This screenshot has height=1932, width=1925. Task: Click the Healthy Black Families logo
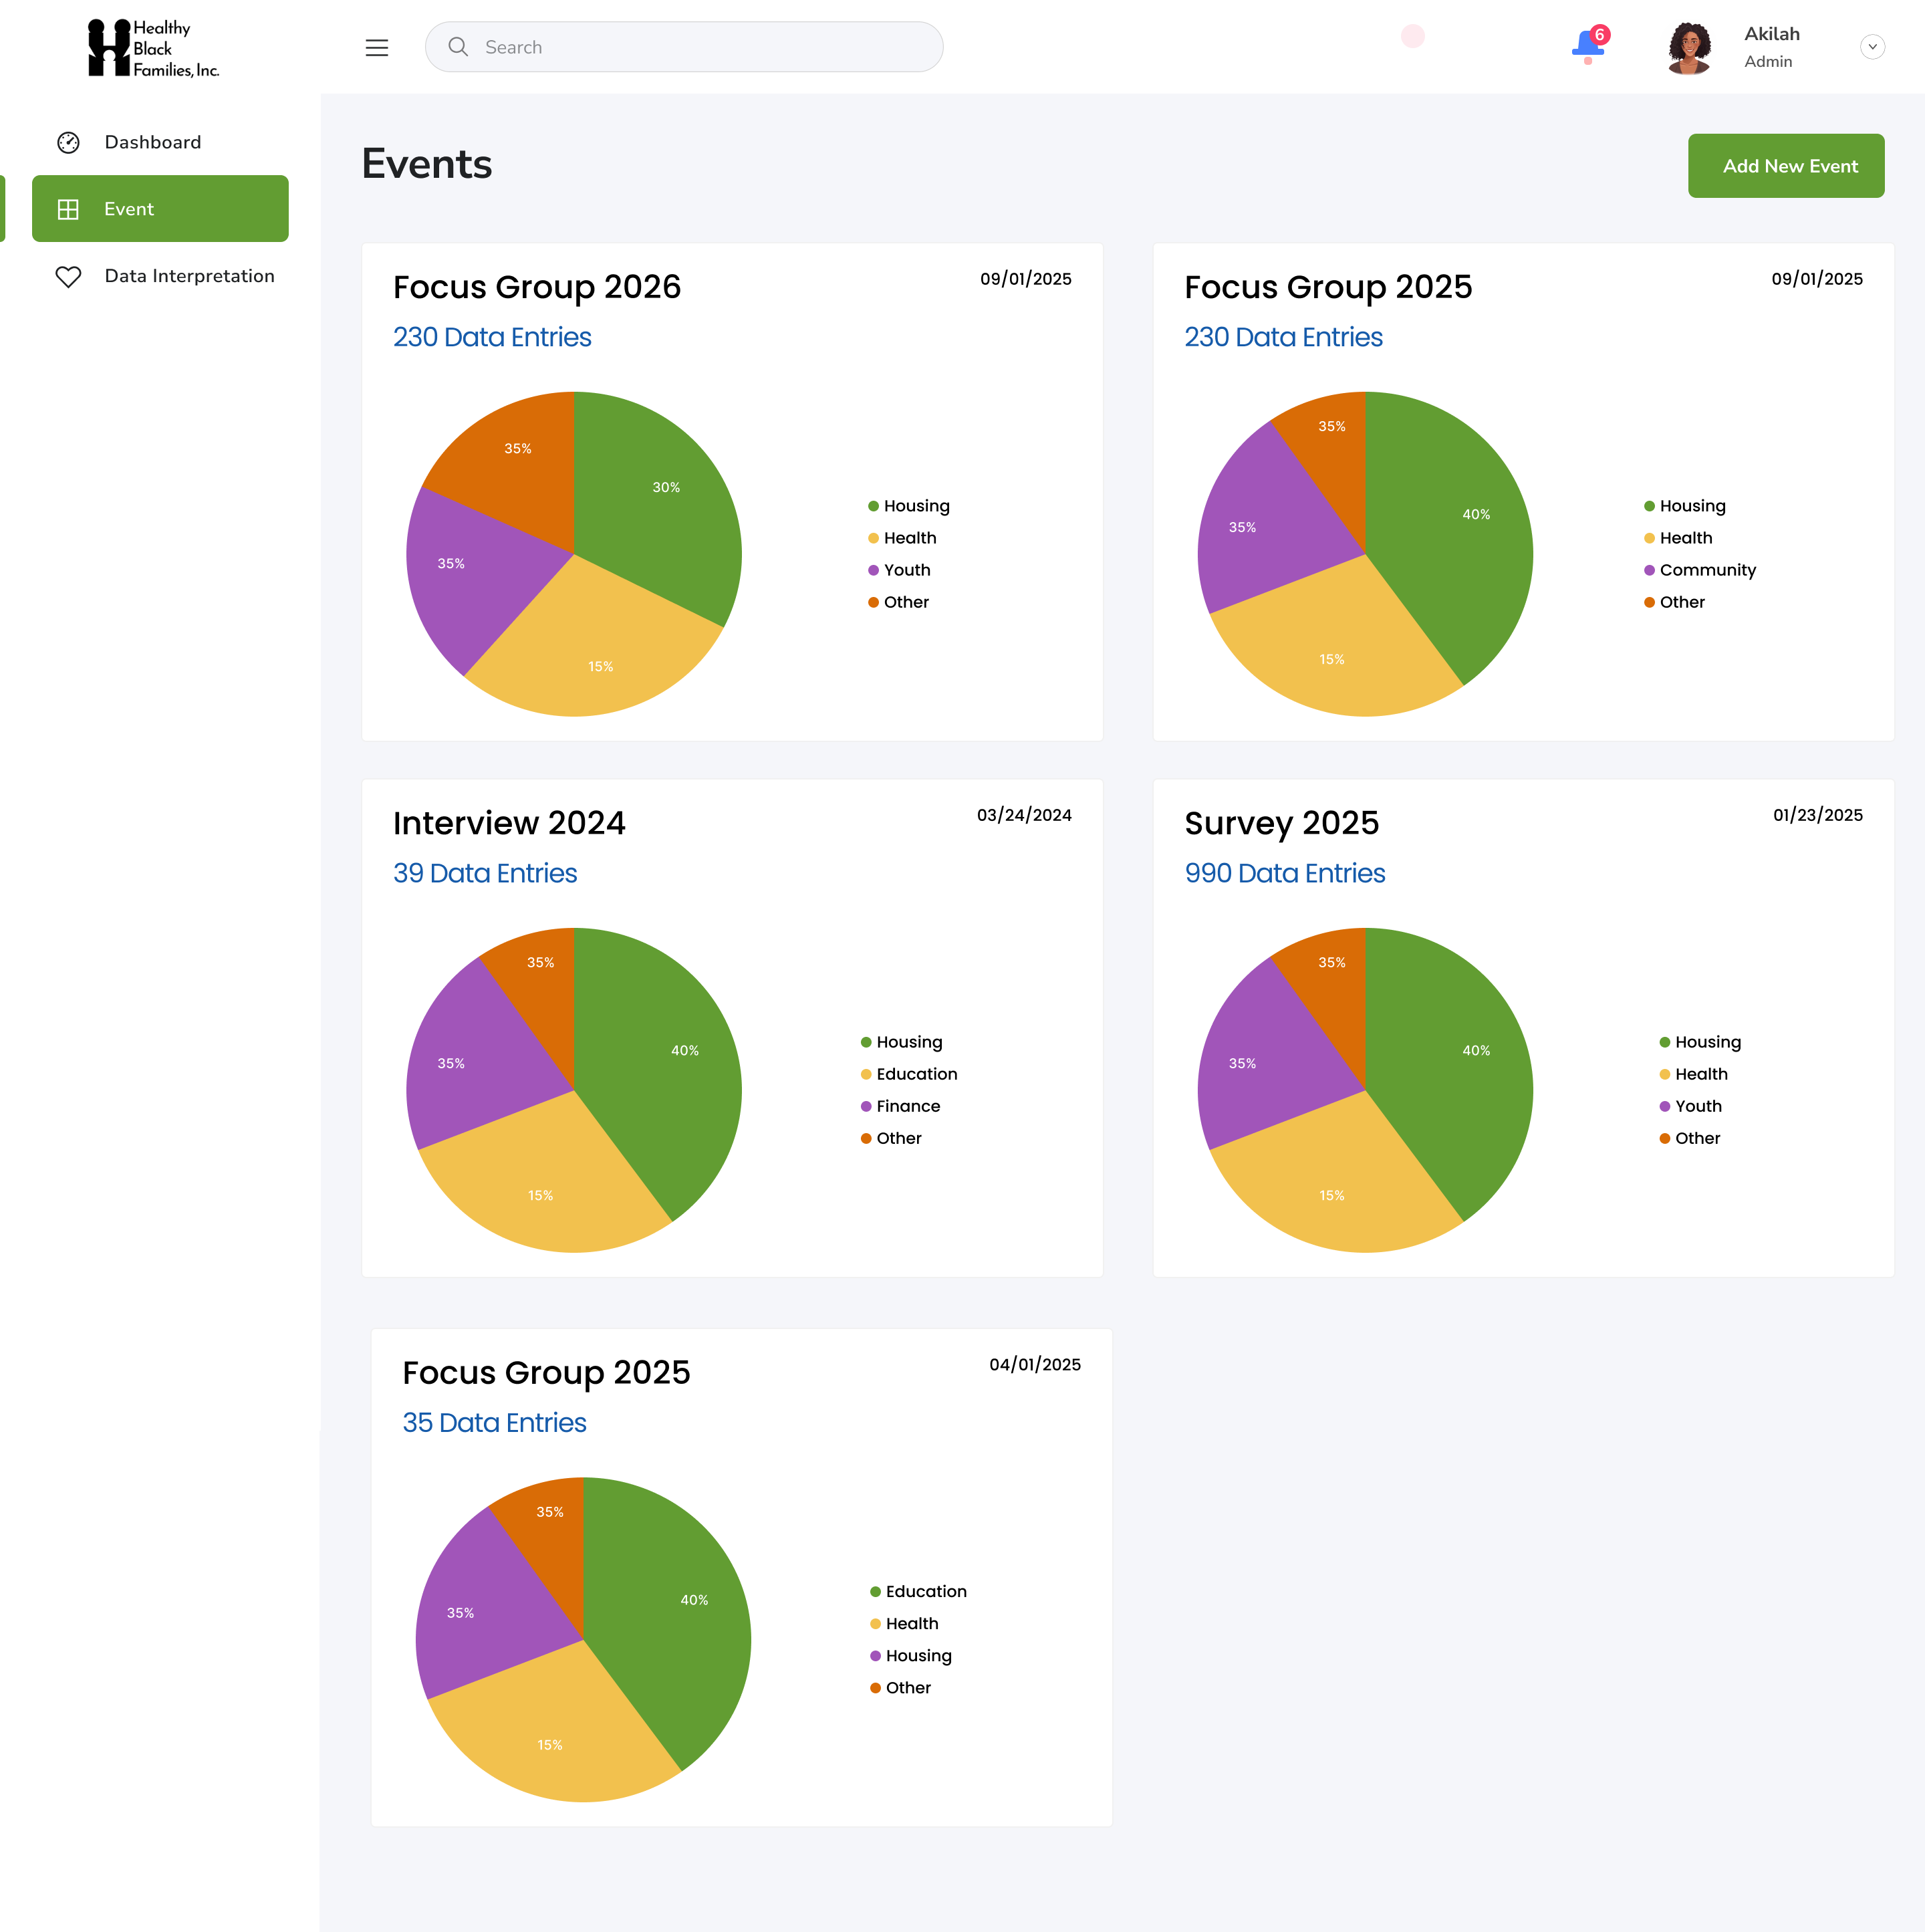coord(153,48)
